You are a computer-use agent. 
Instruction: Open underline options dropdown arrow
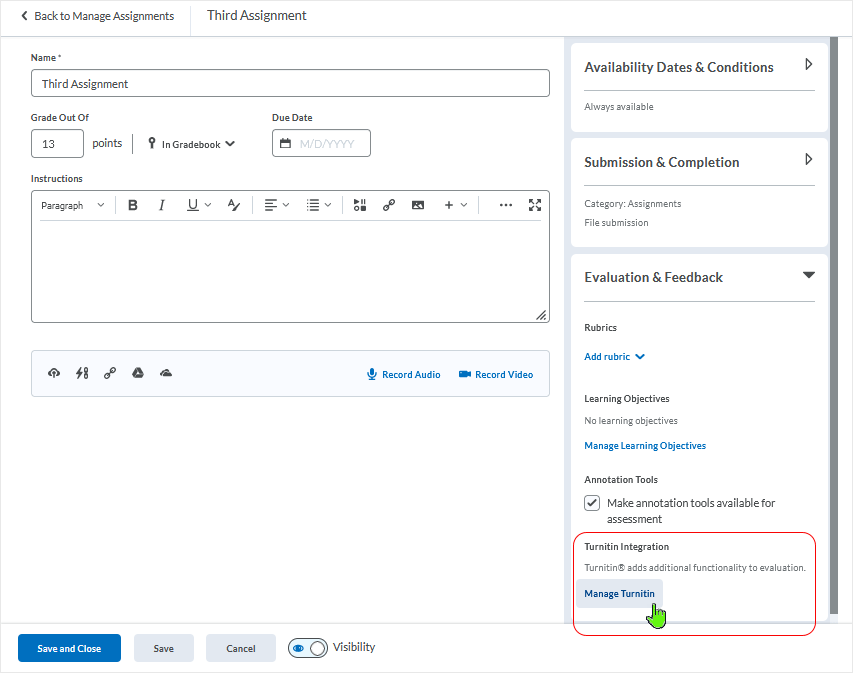click(x=208, y=205)
